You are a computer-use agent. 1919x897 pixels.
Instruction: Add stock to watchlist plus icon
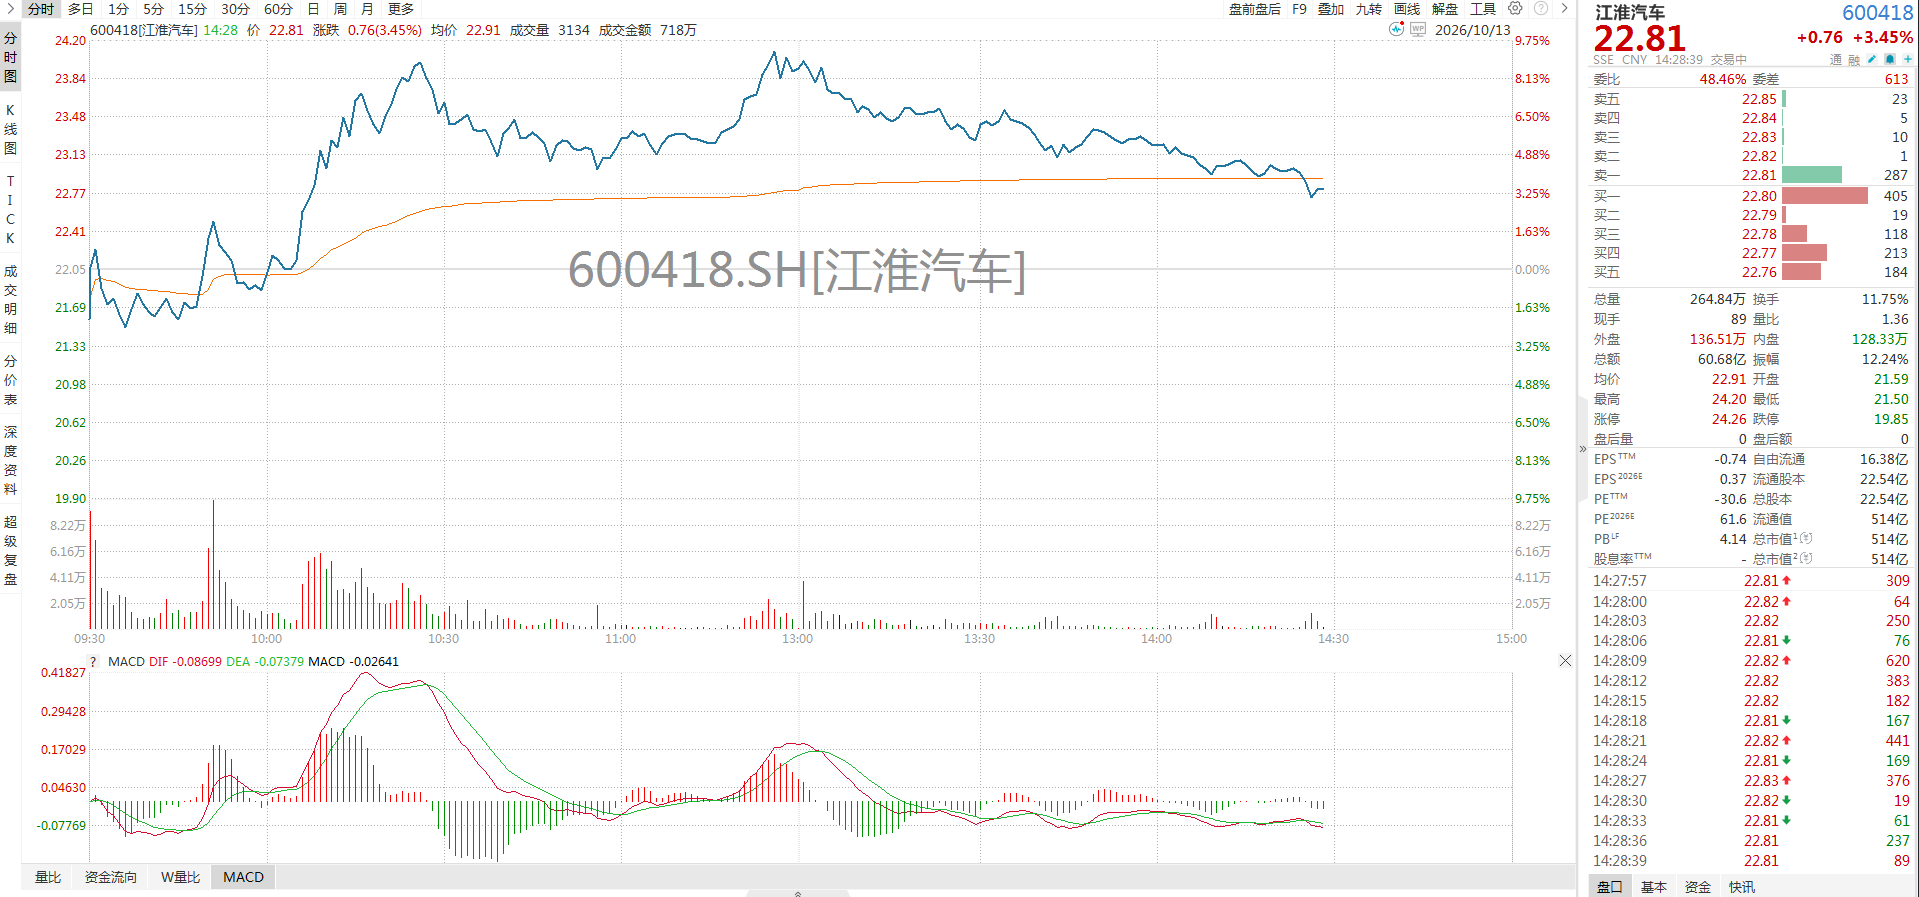[x=1908, y=59]
